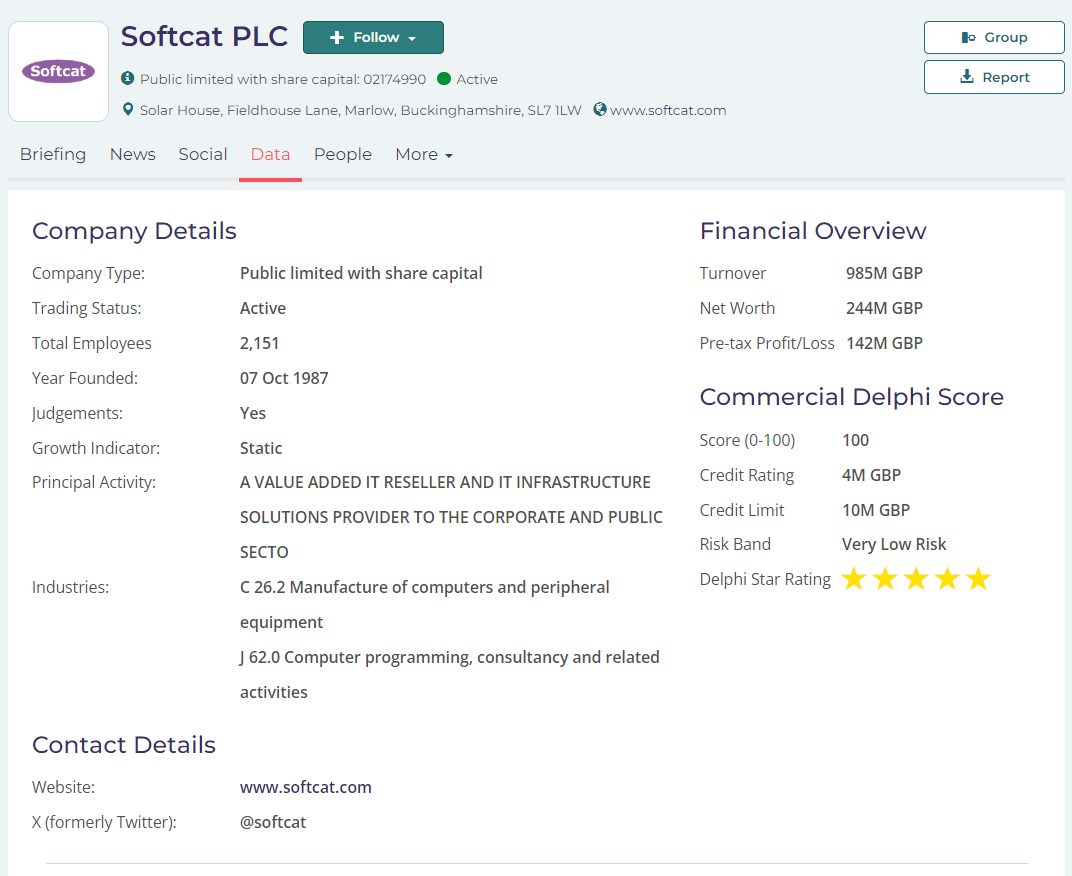Select the Turnover value 985M GBP
This screenshot has width=1072, height=876.
[x=884, y=274]
